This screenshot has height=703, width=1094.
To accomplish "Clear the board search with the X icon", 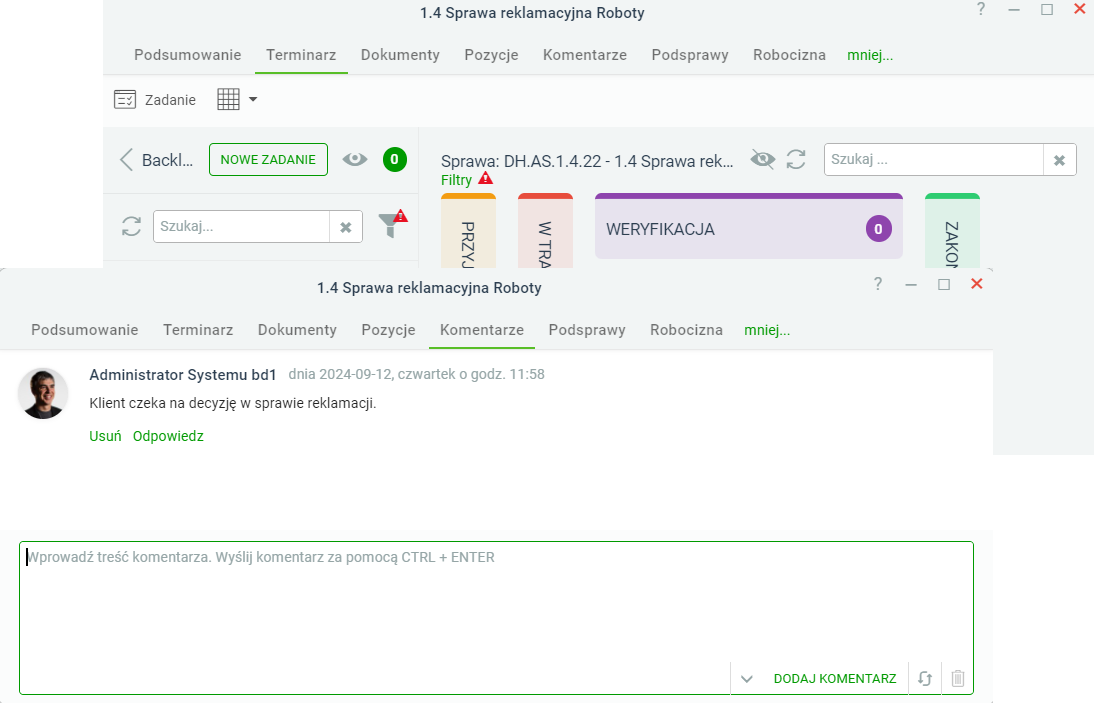I will coord(1059,160).
